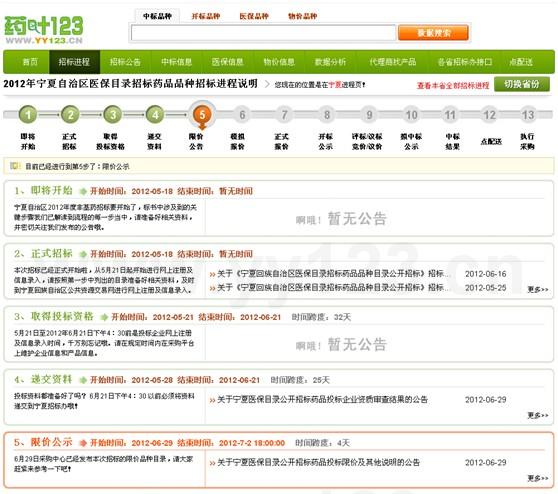Select step 1 circle 即将开始
Viewport: 558px width, 494px height.
click(x=28, y=115)
